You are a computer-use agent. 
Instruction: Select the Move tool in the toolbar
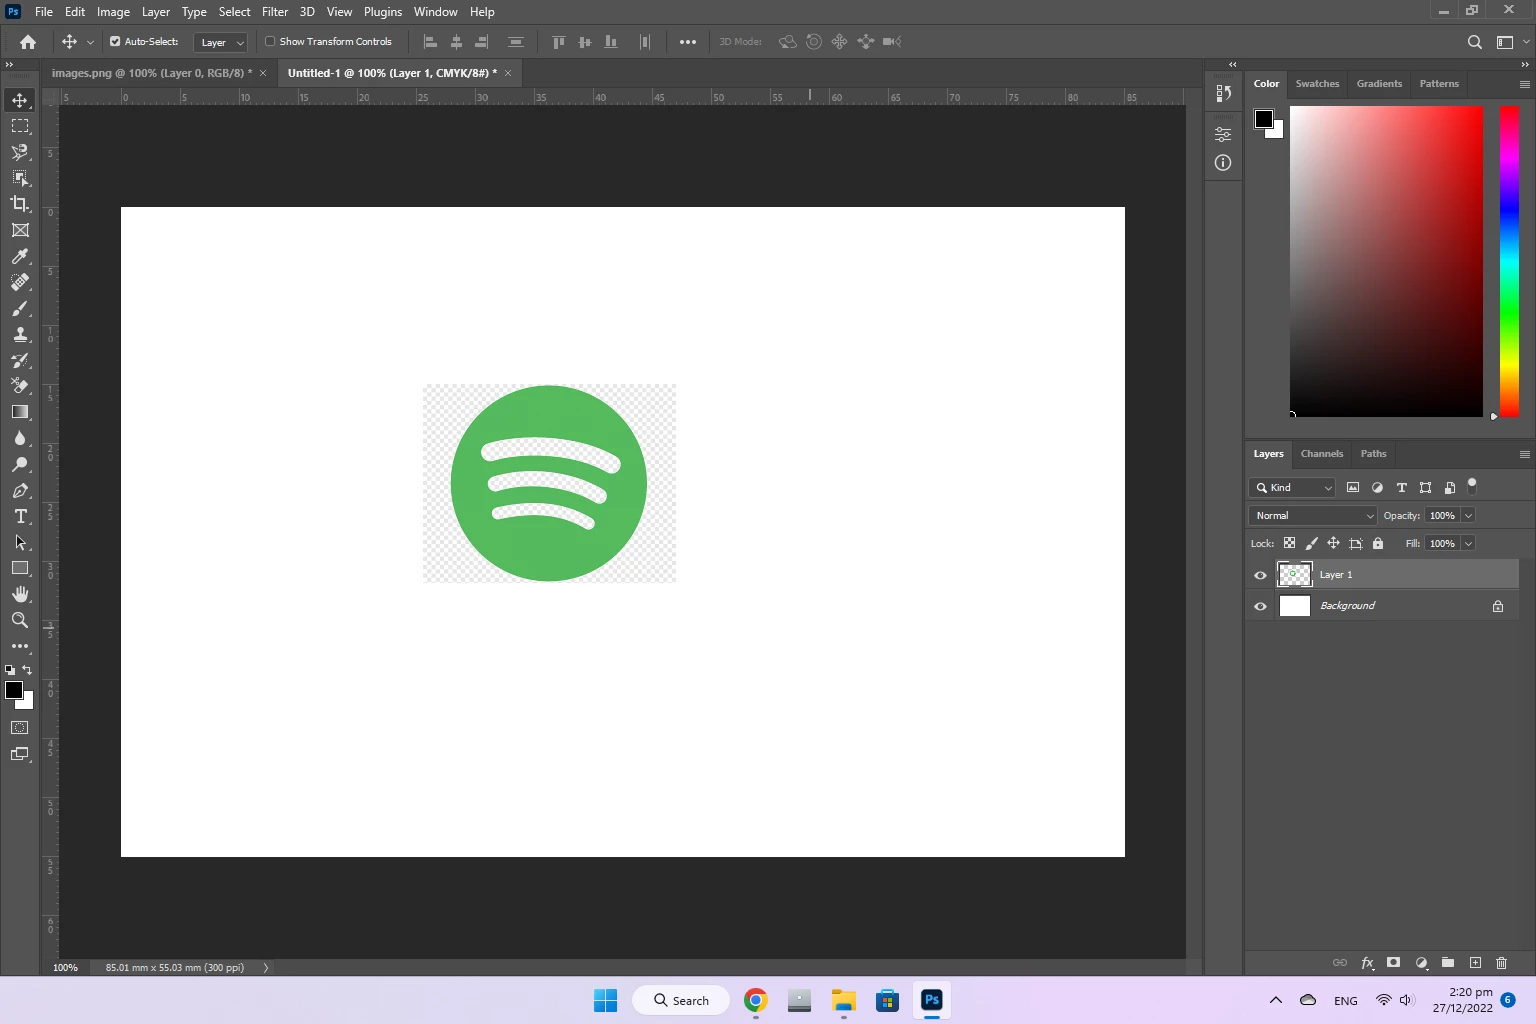tap(20, 100)
